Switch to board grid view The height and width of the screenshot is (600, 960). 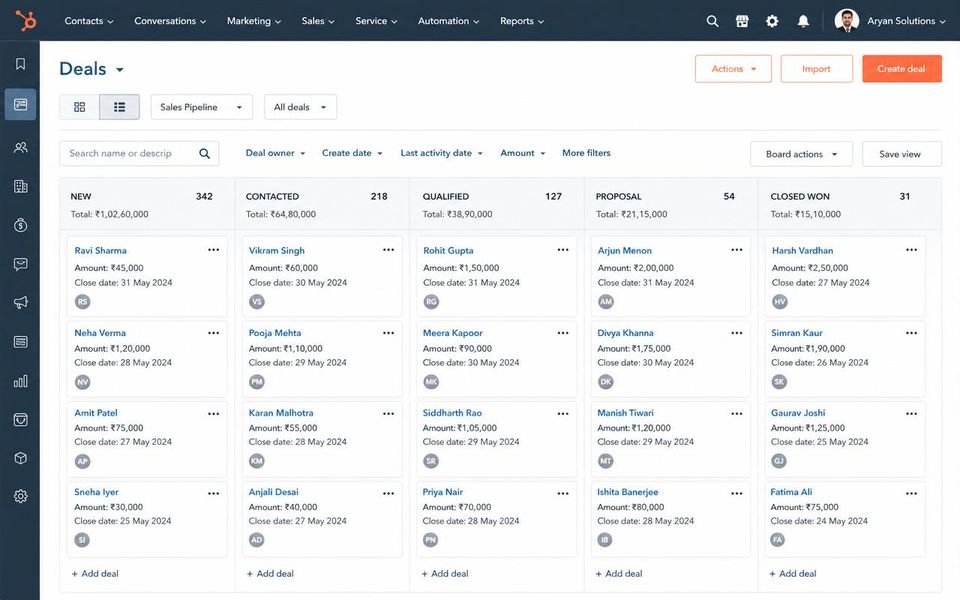80,107
